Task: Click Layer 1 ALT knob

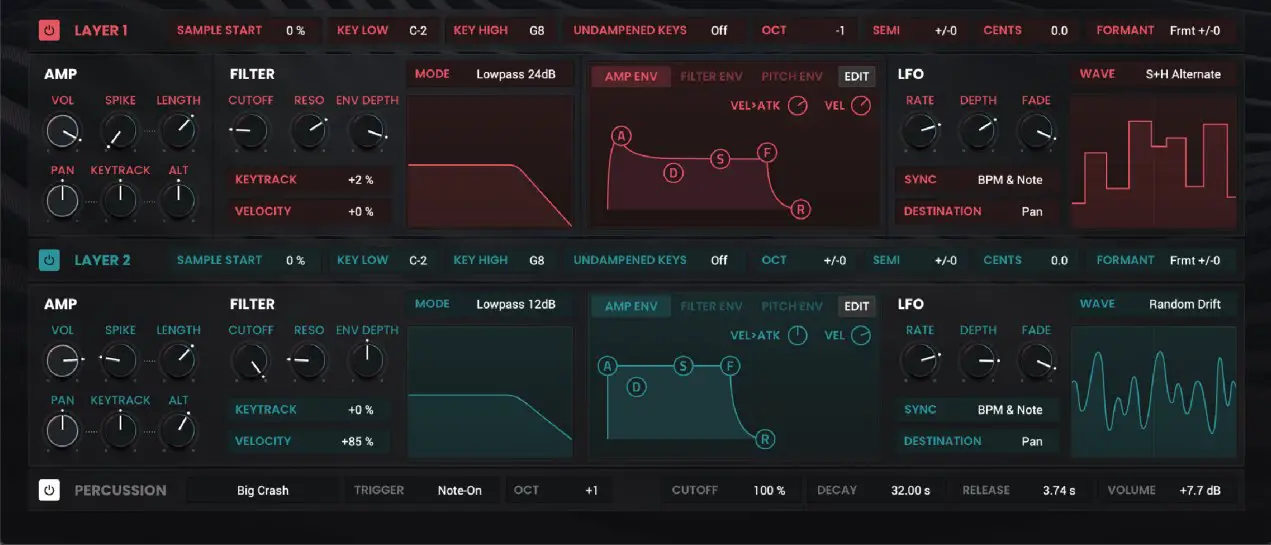Action: (x=178, y=200)
